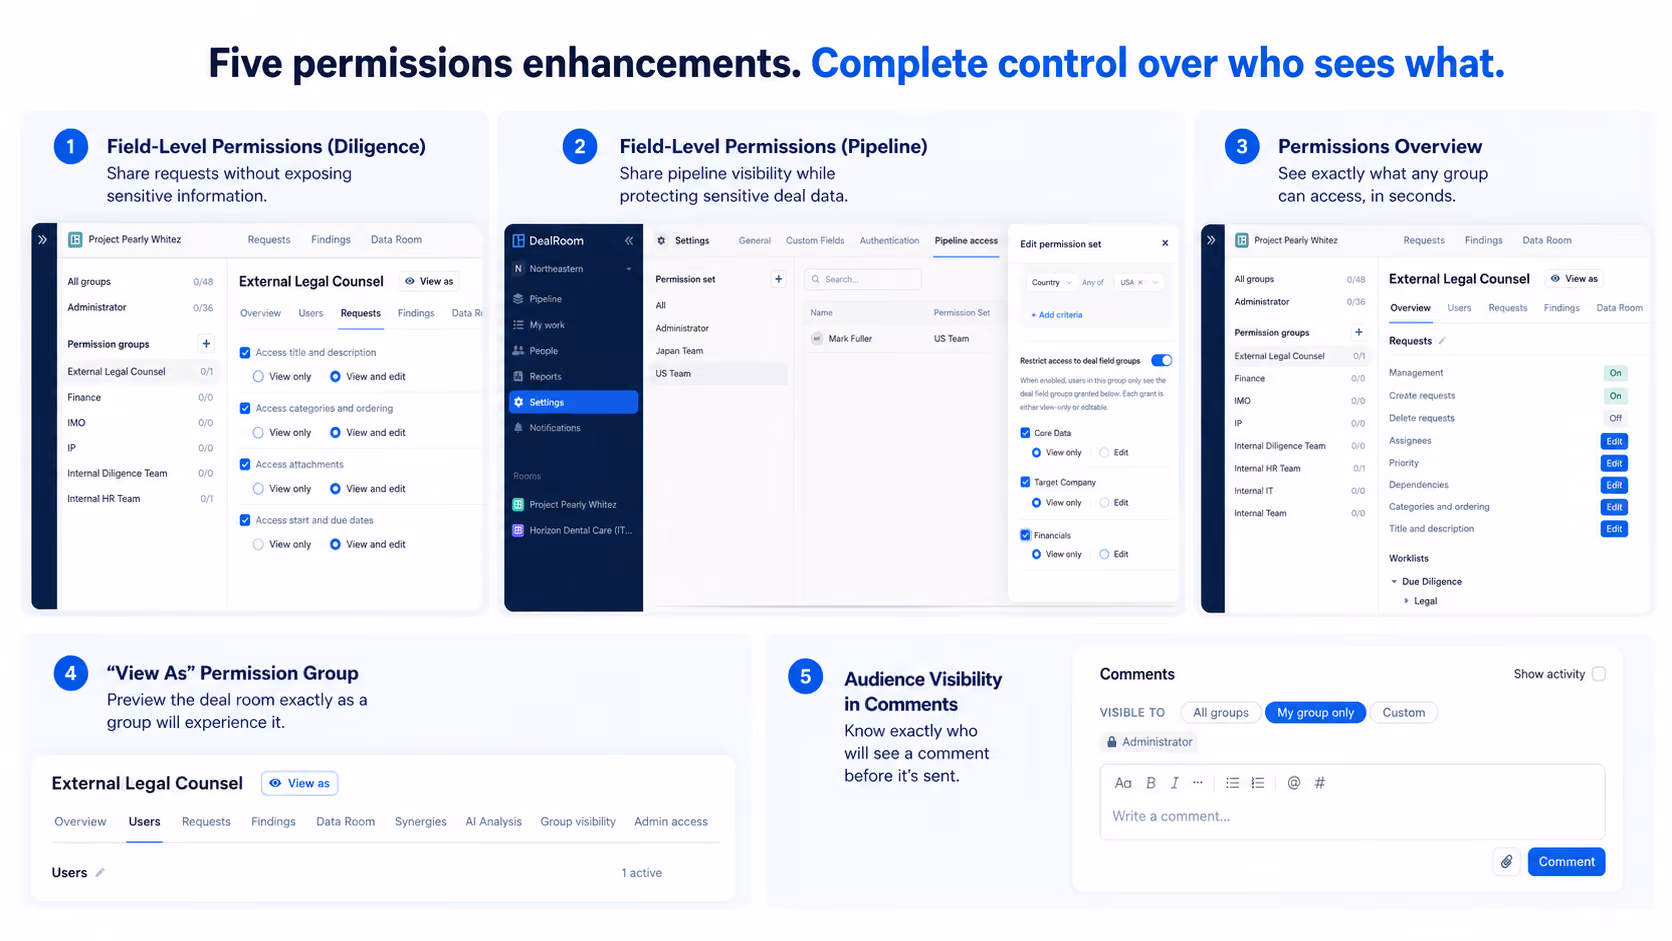Set visibility to All groups

pyautogui.click(x=1220, y=713)
